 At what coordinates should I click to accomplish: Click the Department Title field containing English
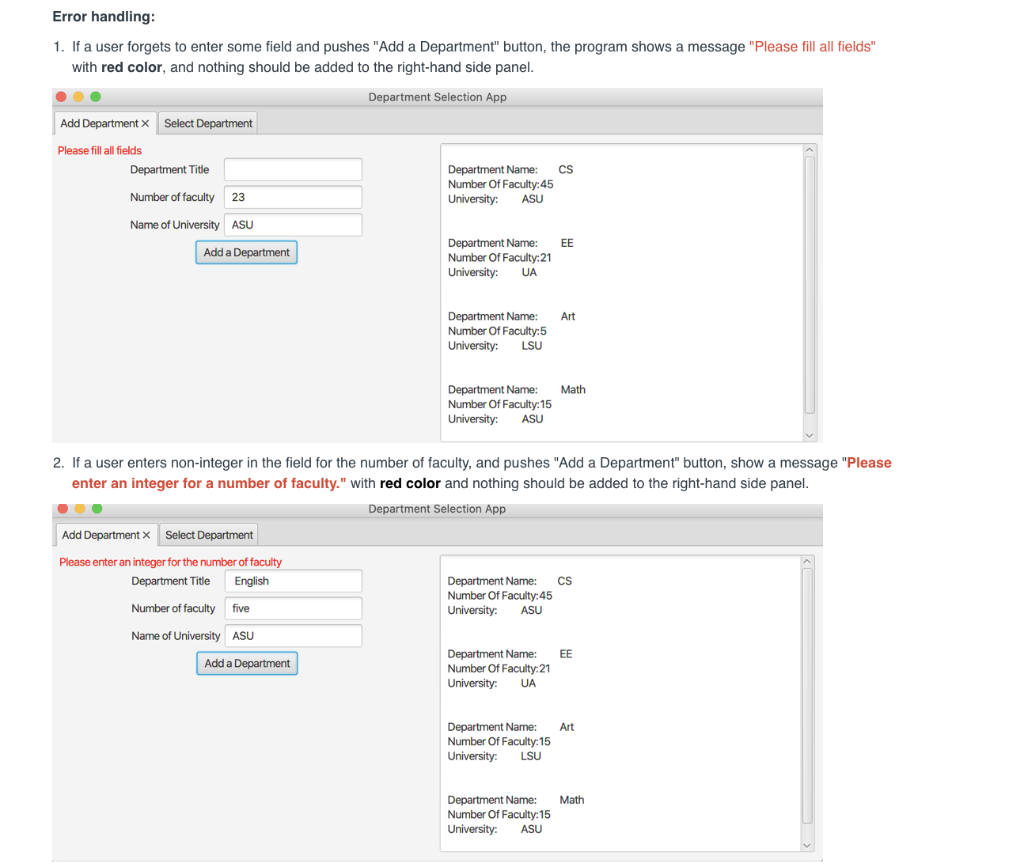point(293,581)
